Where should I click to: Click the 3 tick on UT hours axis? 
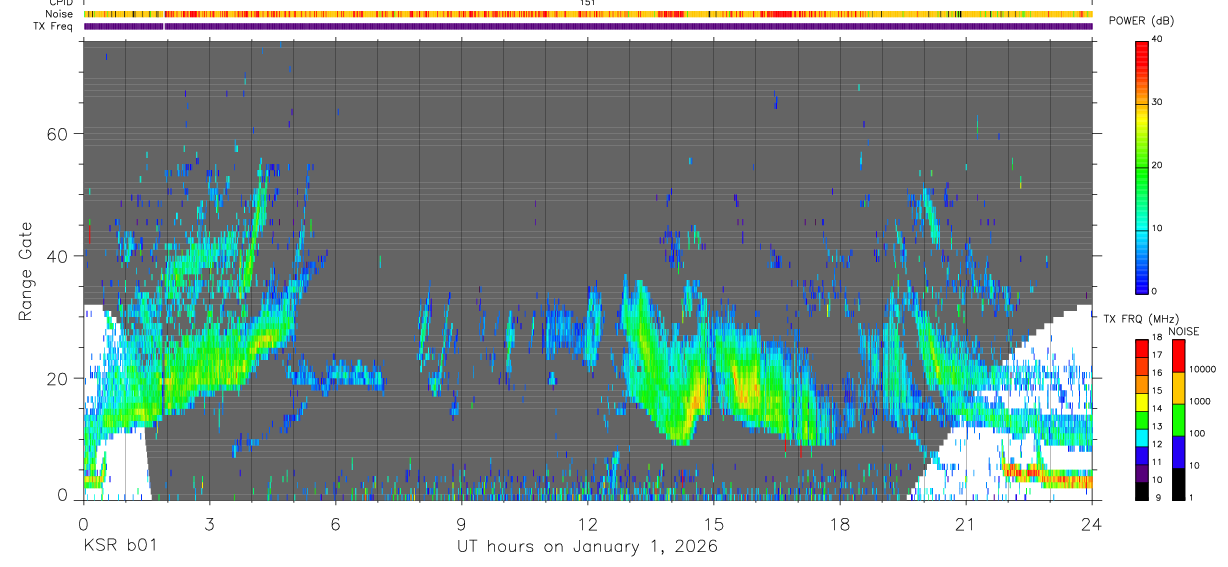click(209, 524)
